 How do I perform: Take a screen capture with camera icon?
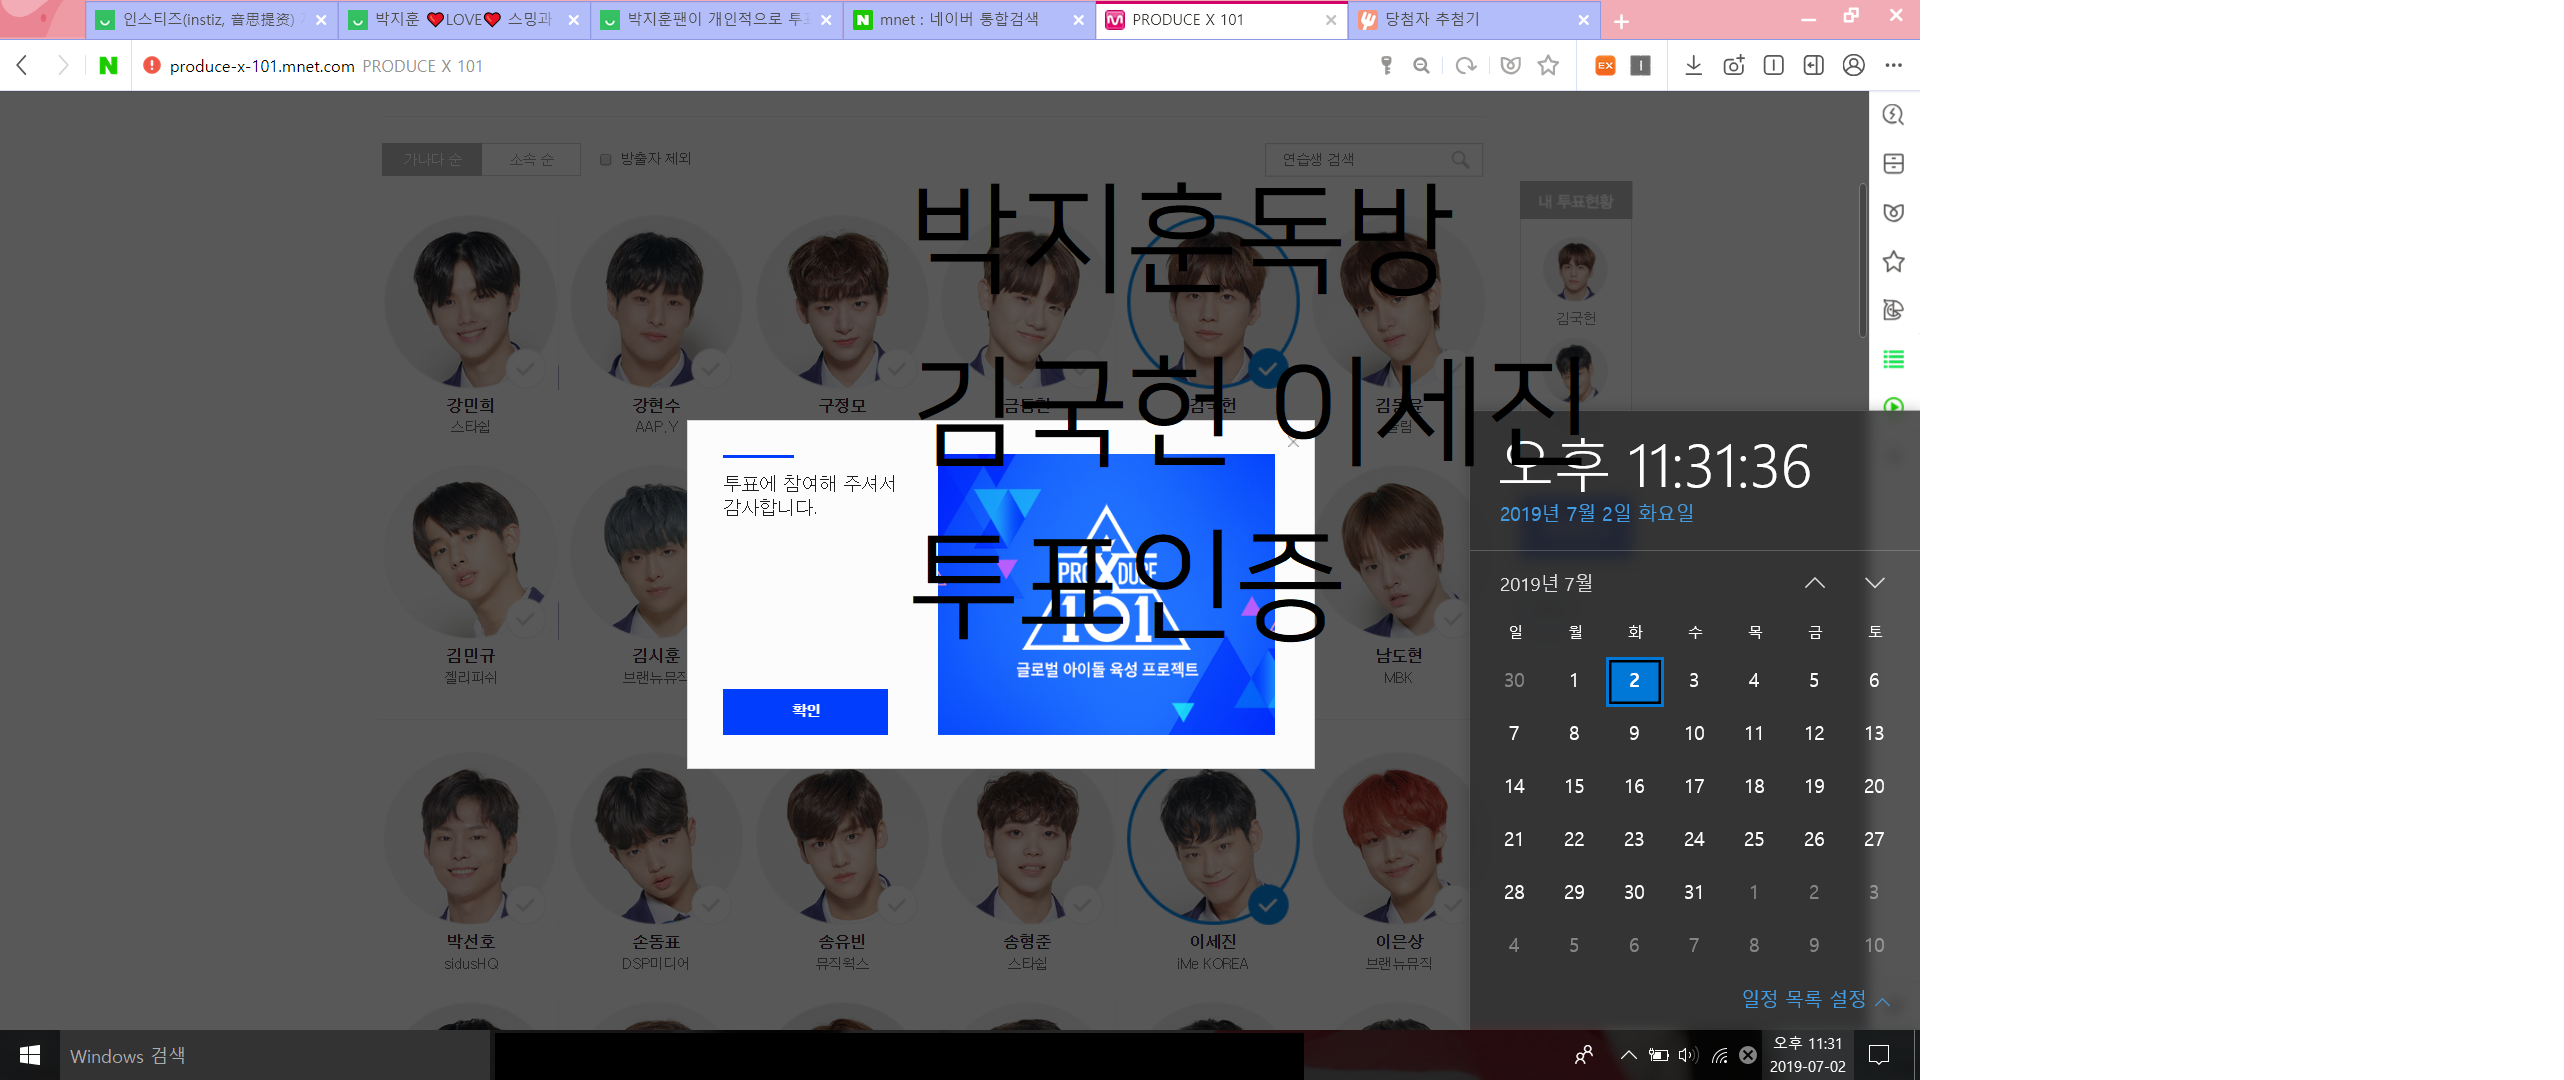tap(1733, 66)
